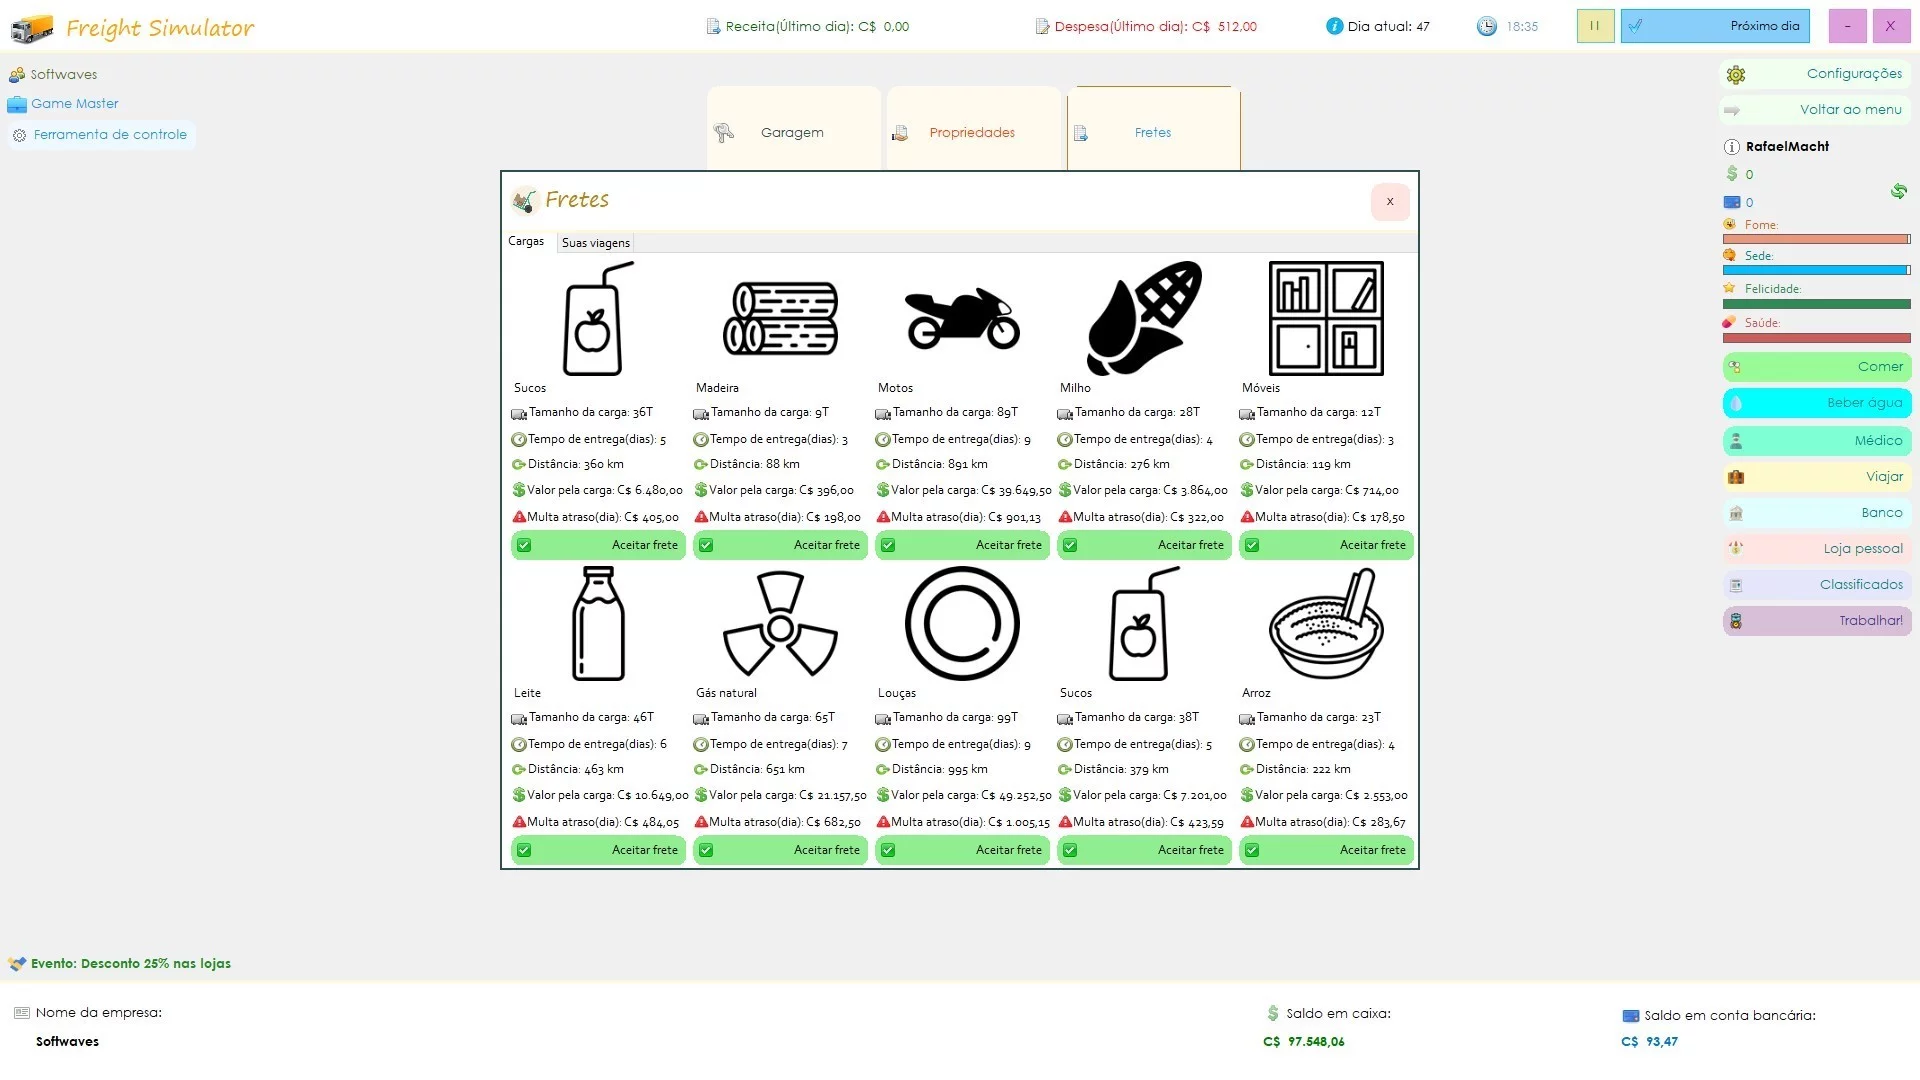
Task: Go back with Voltar ao menu
Action: [x=1815, y=110]
